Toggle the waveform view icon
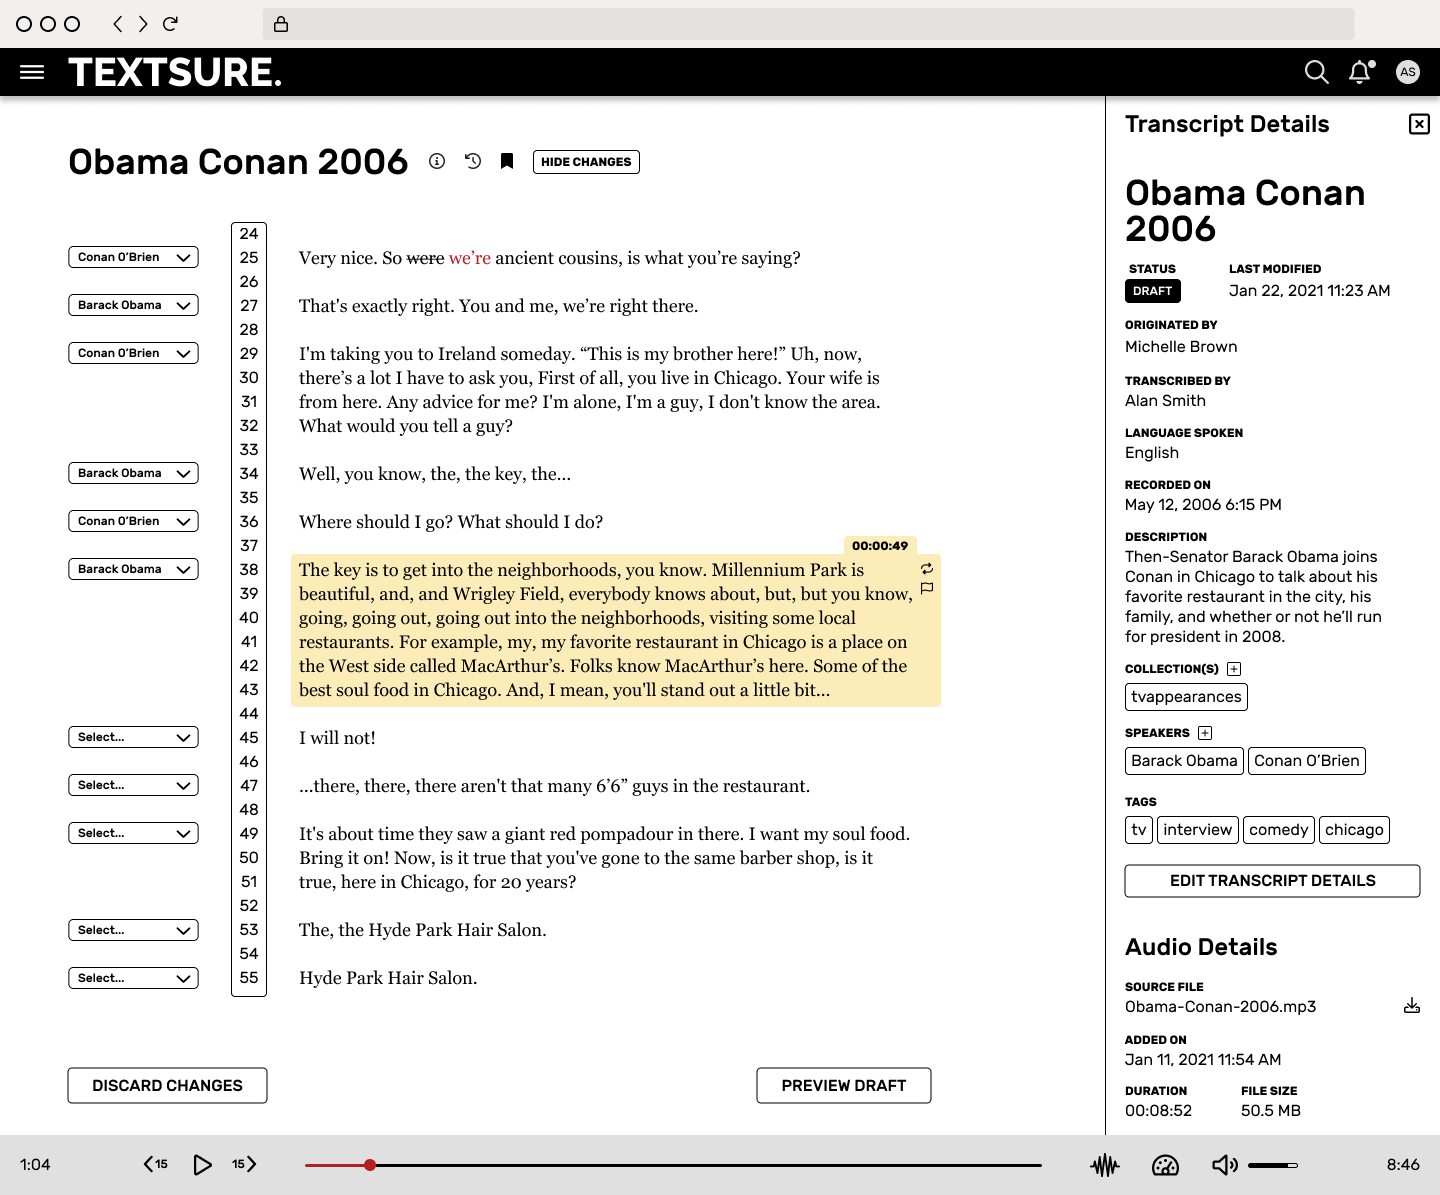The height and width of the screenshot is (1195, 1440). point(1105,1165)
